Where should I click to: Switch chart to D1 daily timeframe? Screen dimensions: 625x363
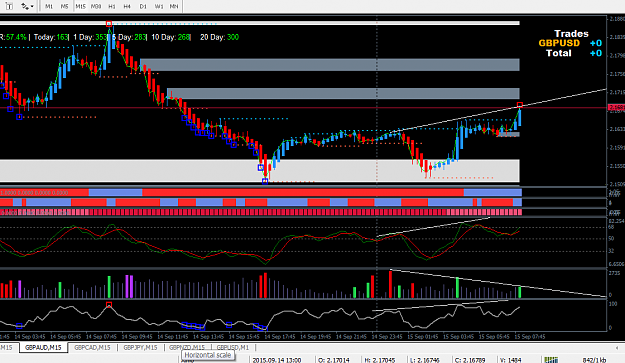click(x=143, y=6)
